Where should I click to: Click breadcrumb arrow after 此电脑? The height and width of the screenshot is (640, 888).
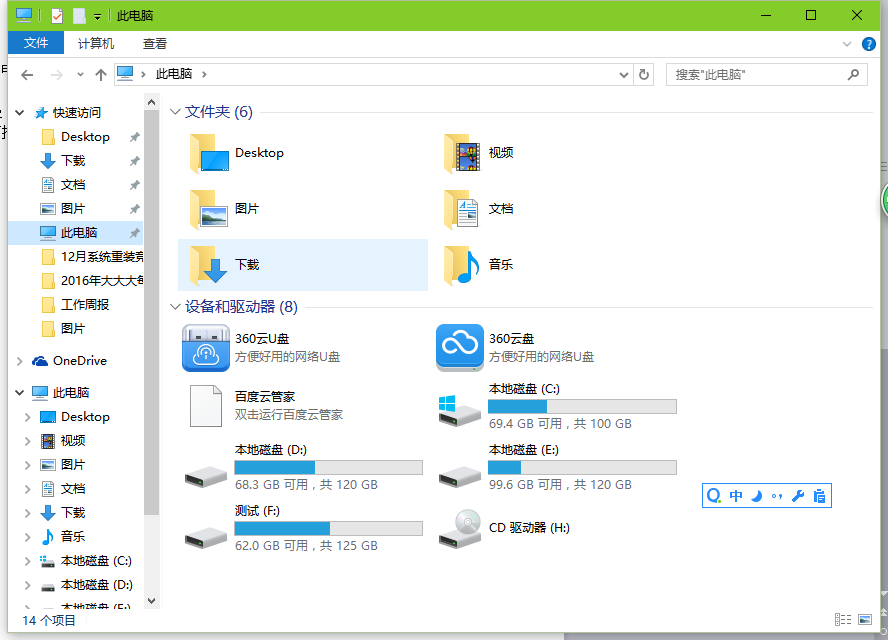coord(204,74)
